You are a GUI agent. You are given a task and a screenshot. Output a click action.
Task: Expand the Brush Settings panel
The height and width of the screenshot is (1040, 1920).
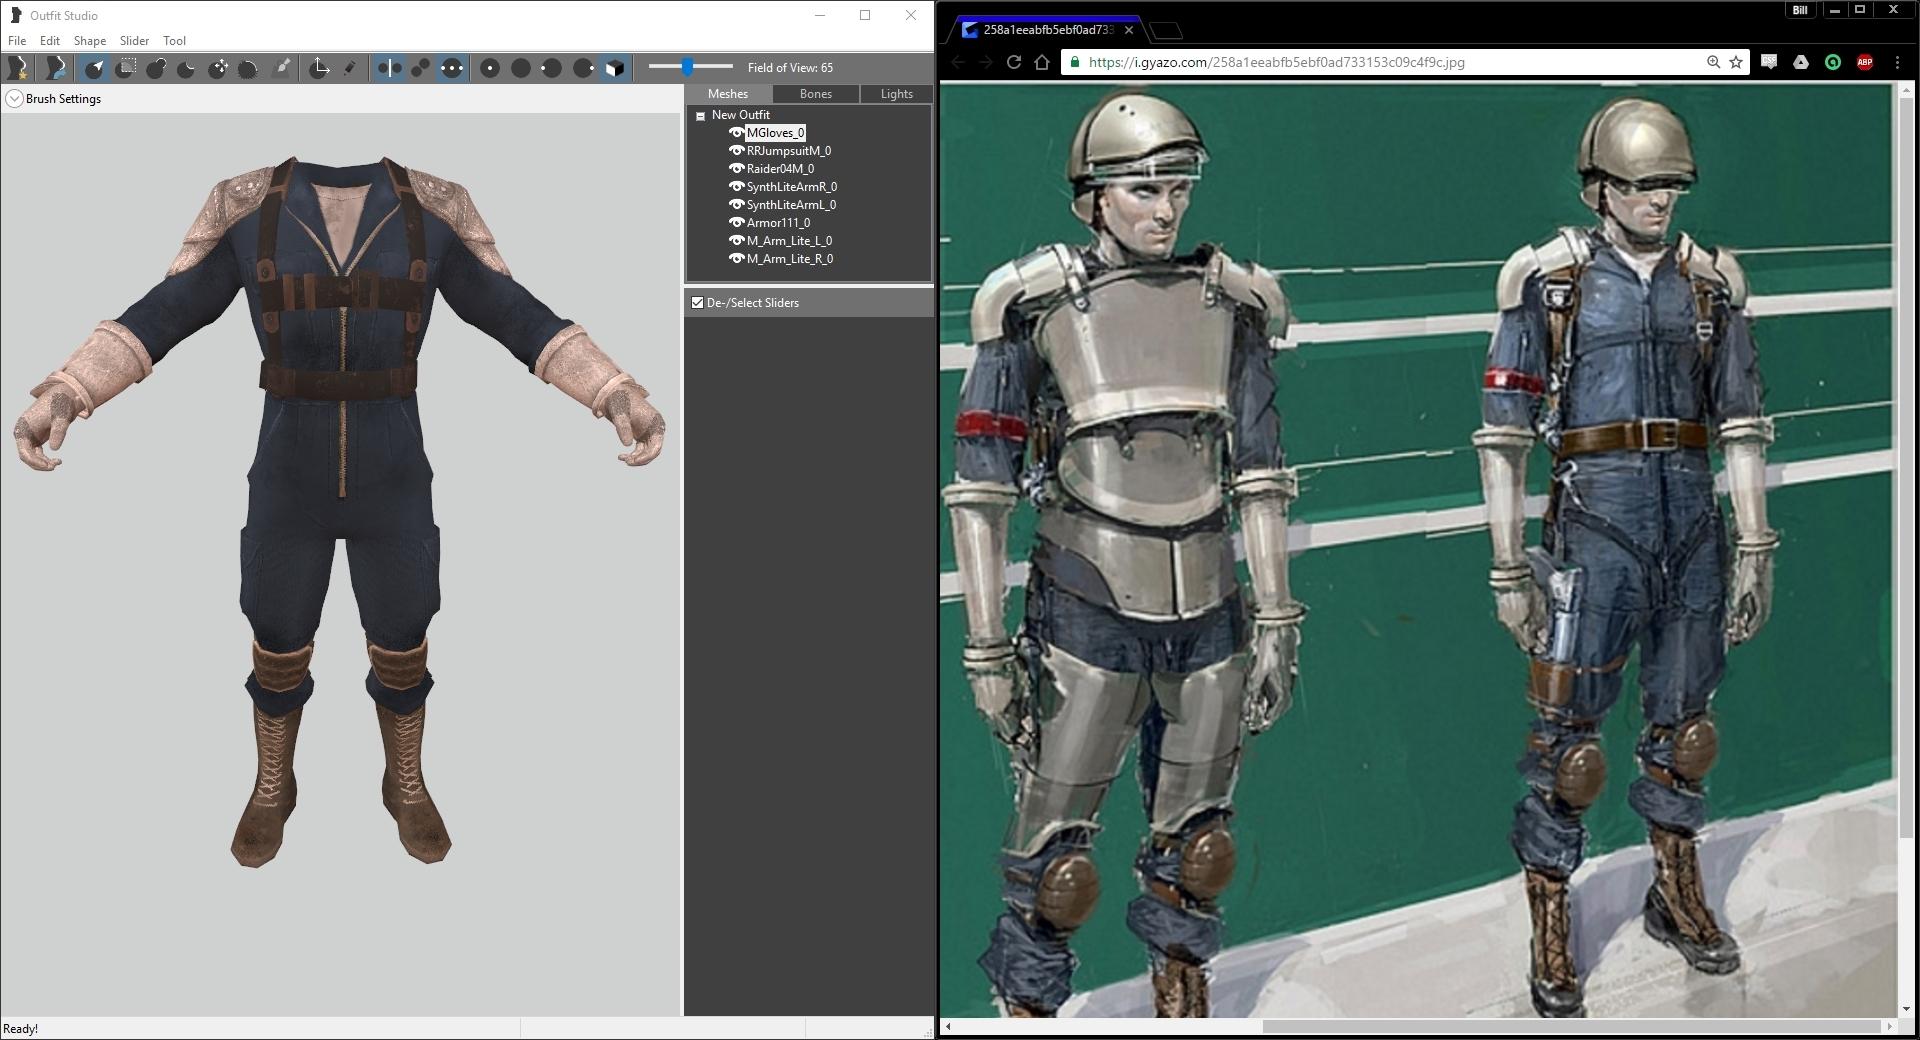tap(14, 99)
